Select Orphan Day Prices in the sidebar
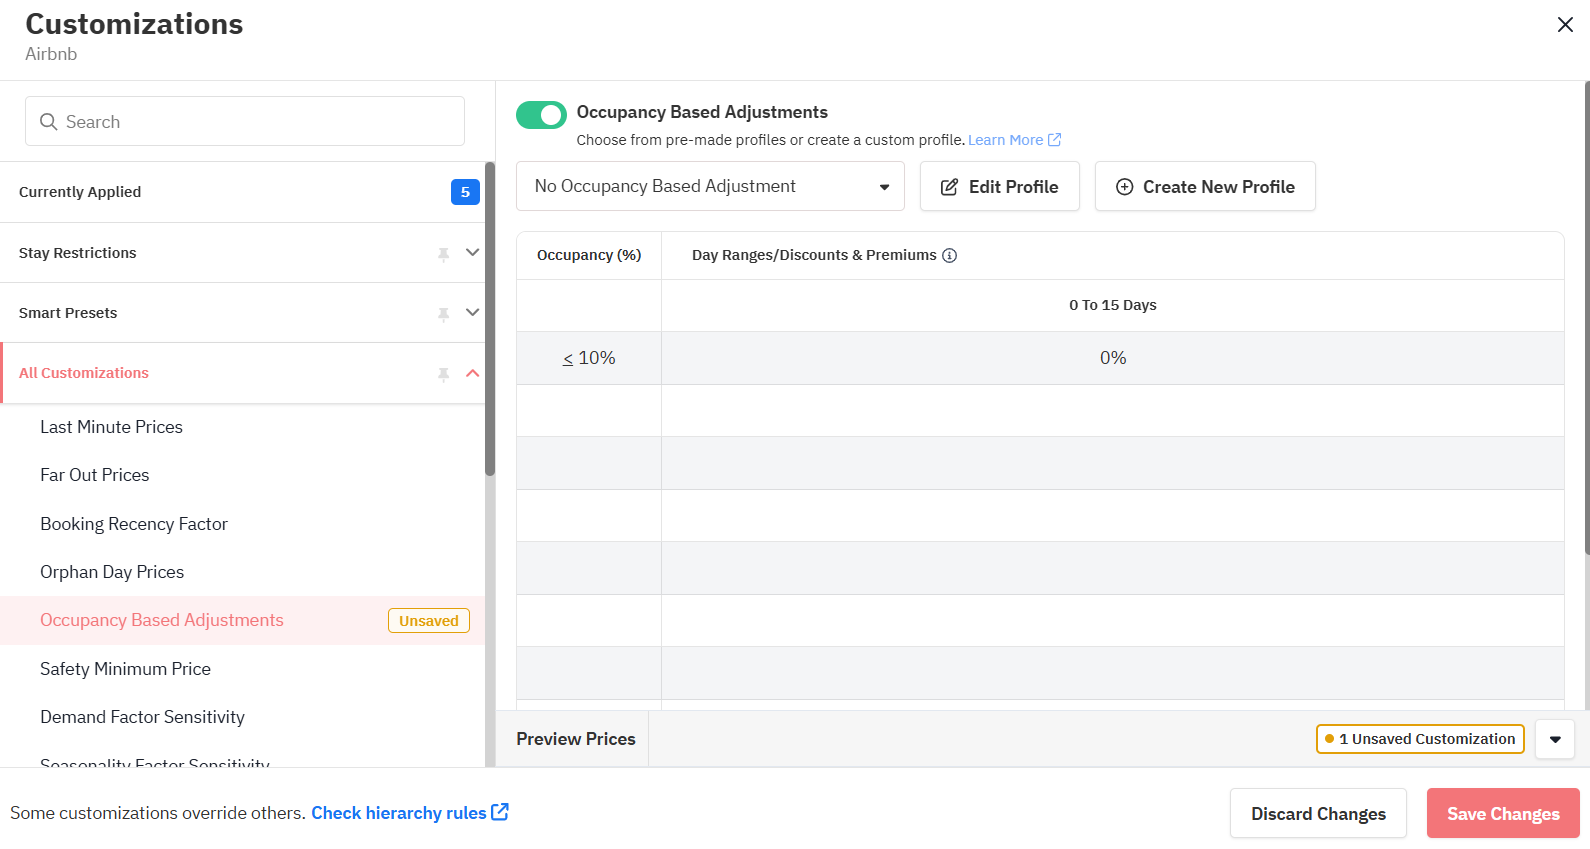 point(112,572)
